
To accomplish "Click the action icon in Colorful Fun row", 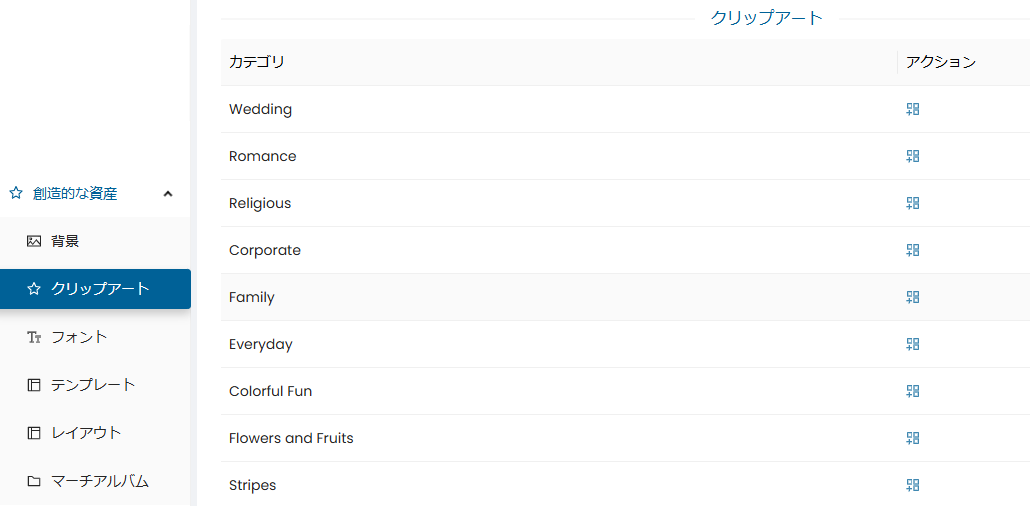I will (912, 391).
